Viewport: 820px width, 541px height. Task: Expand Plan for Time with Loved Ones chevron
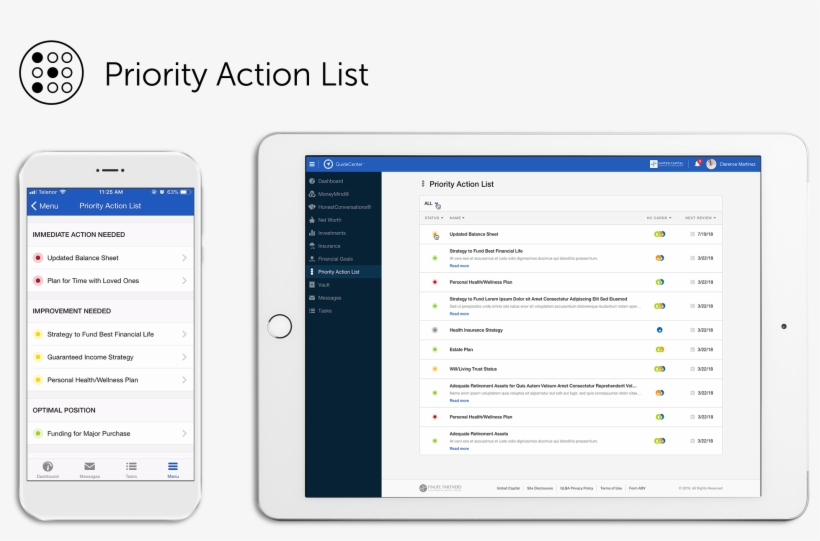point(184,281)
